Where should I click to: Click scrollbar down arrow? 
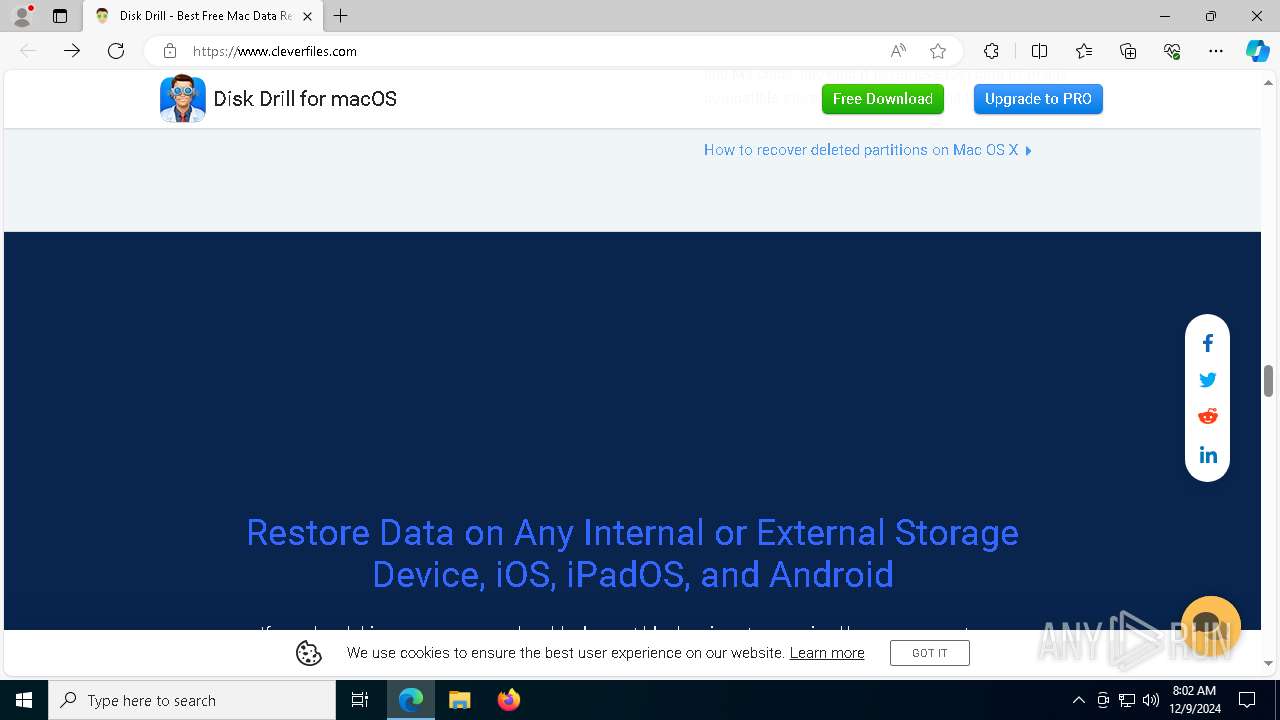pos(1268,663)
